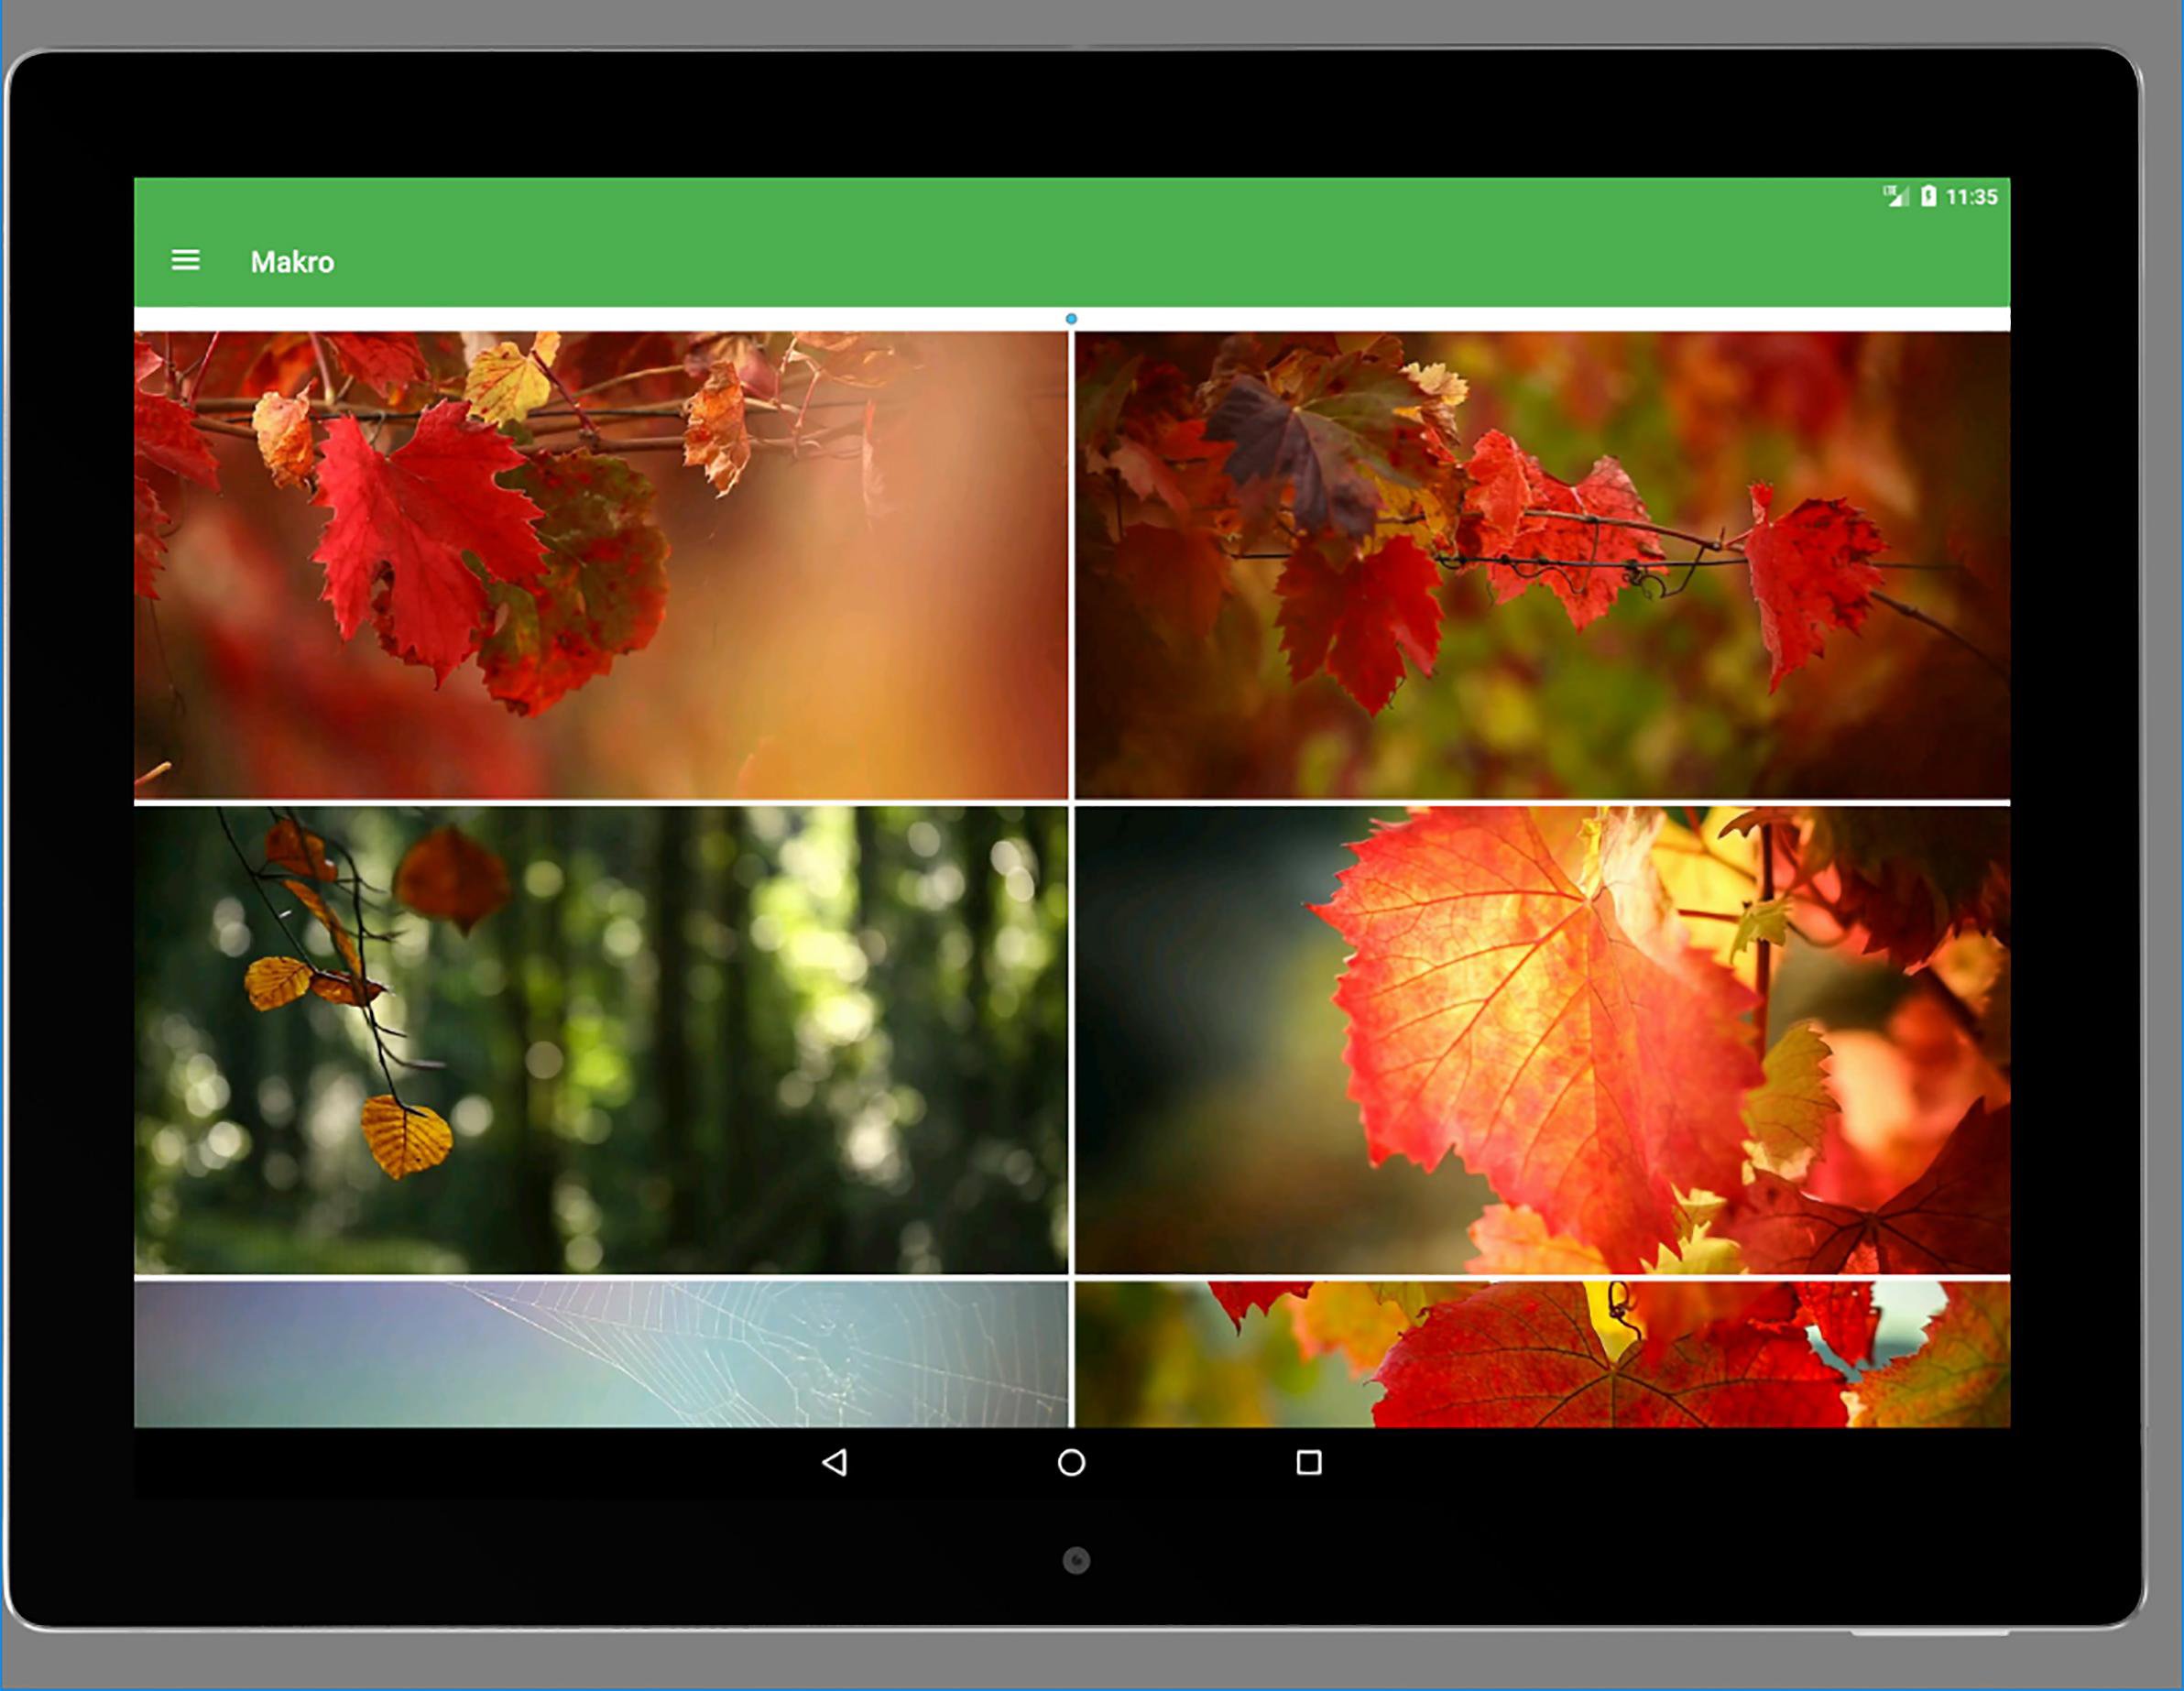The height and width of the screenshot is (1691, 2184).
Task: Tap the LTE signal strength icon
Action: 1895,196
